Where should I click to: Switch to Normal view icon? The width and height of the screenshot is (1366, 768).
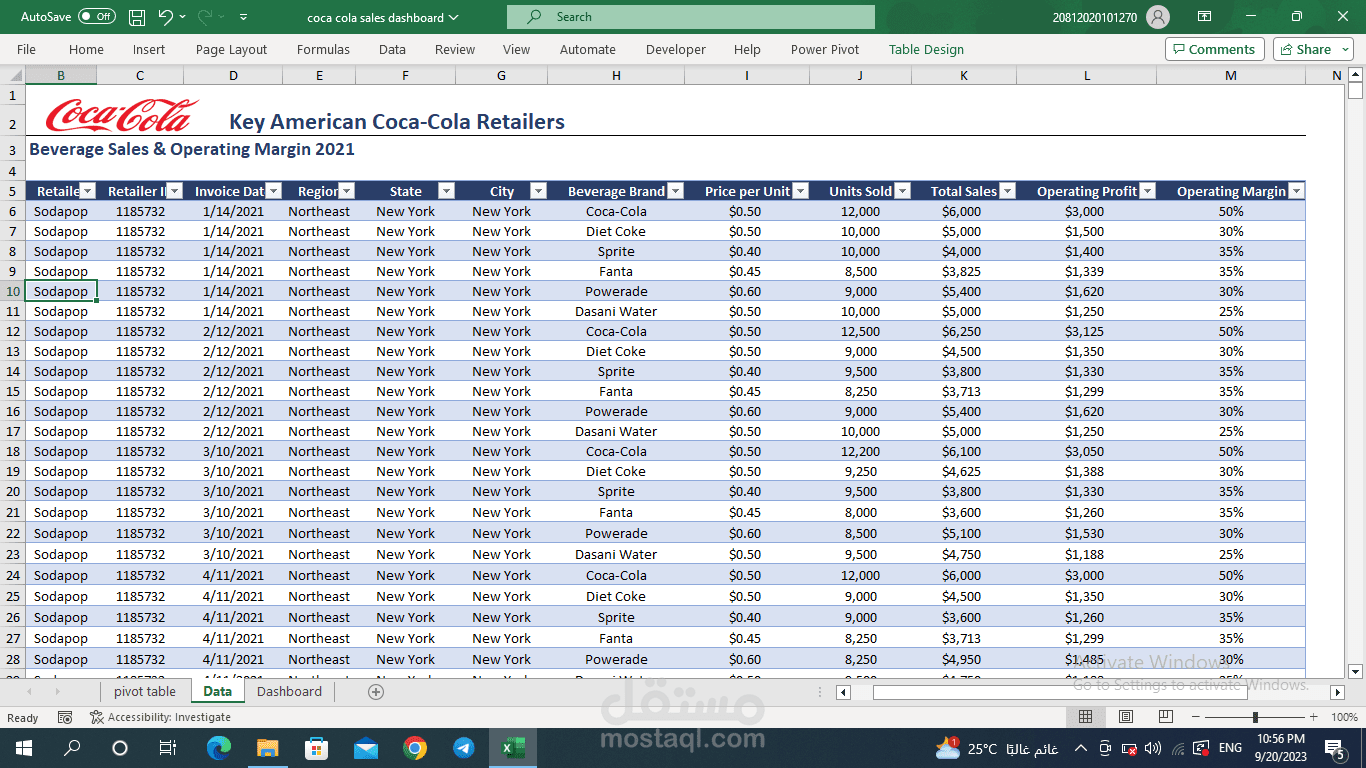pos(1085,717)
